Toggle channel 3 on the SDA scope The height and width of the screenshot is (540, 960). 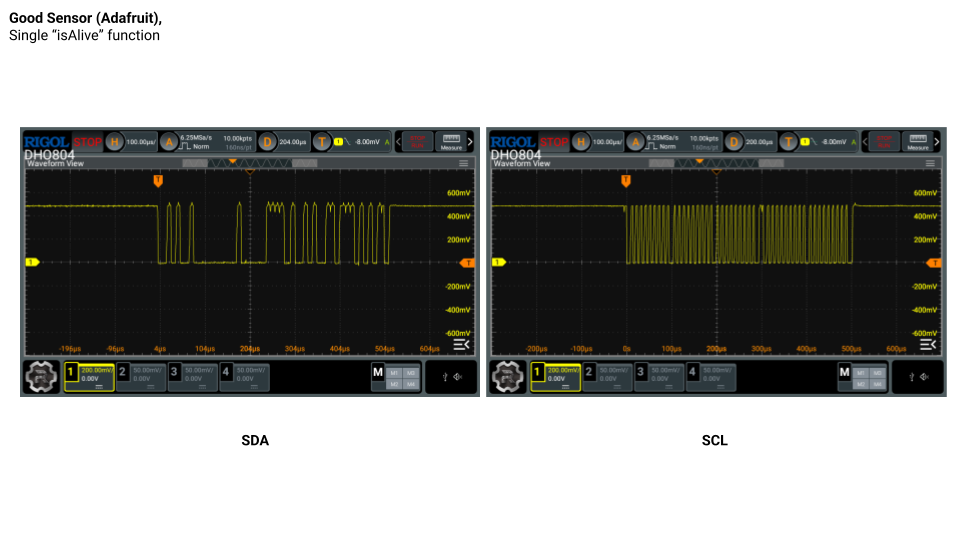pyautogui.click(x=192, y=377)
